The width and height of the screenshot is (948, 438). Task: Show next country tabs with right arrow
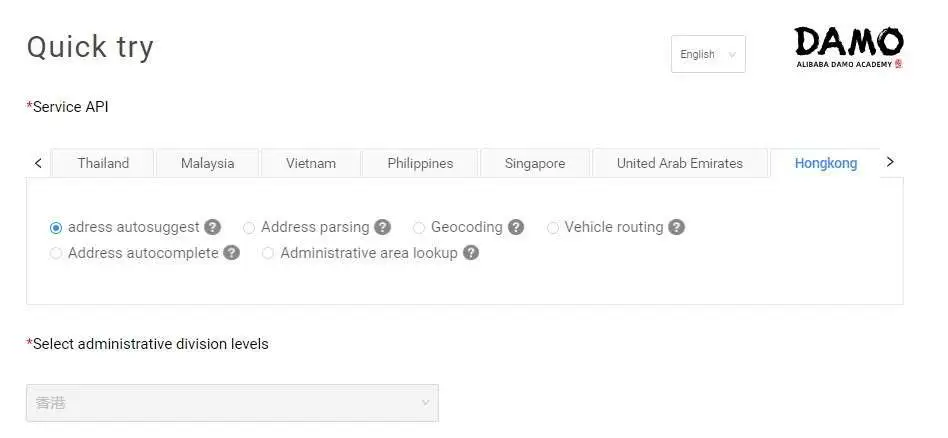coord(889,162)
